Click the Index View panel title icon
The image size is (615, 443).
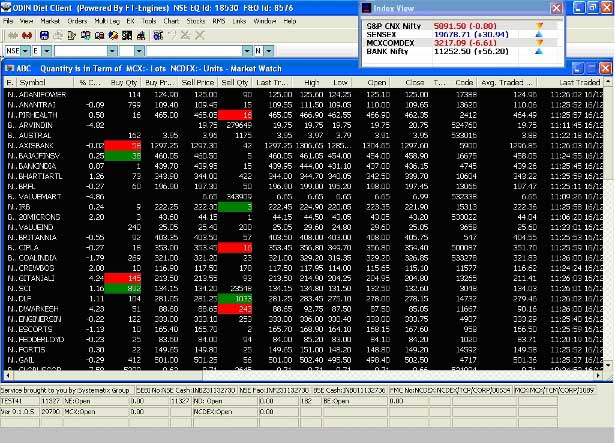coord(366,8)
